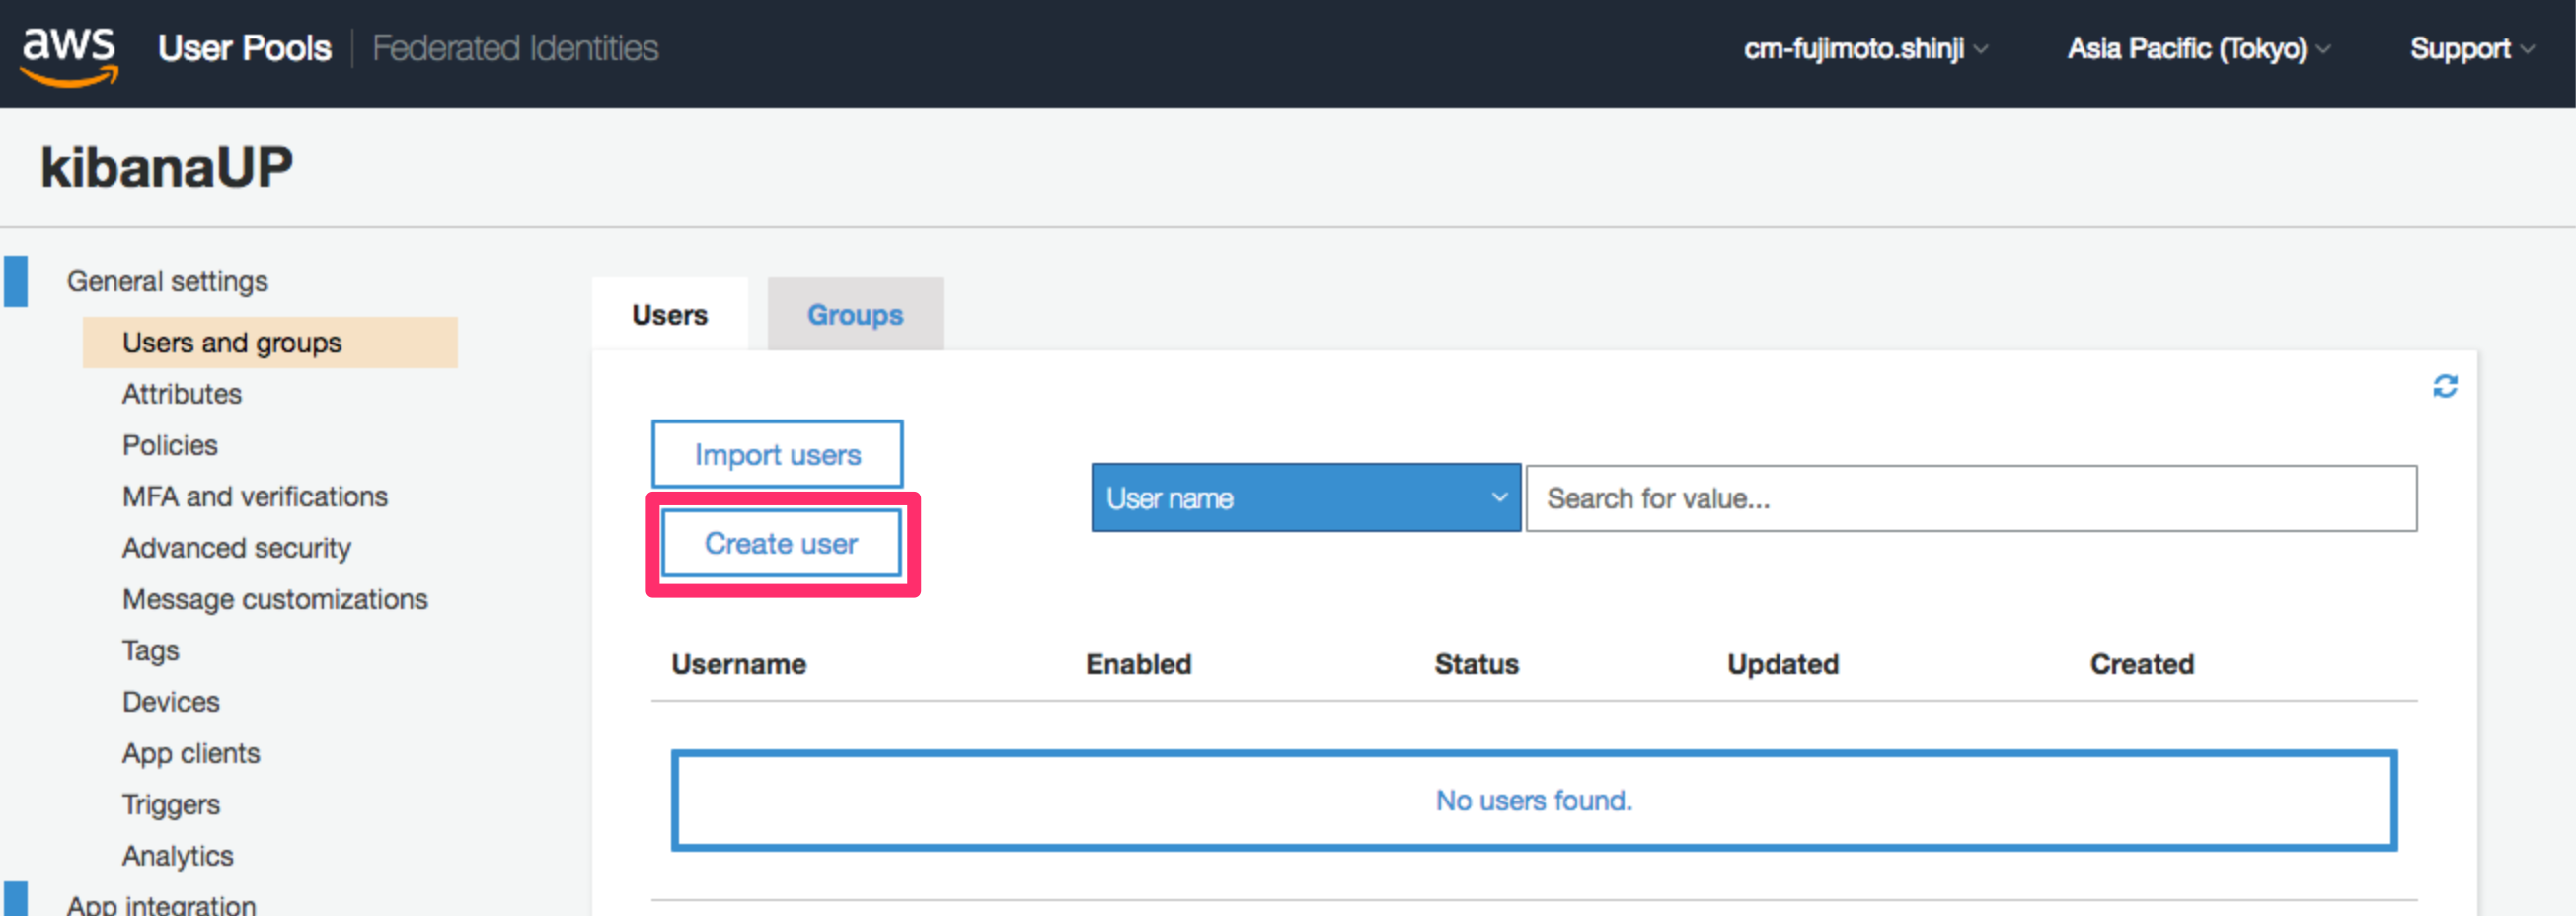Viewport: 2576px width, 916px height.
Task: Switch to the Users tab
Action: tap(670, 314)
